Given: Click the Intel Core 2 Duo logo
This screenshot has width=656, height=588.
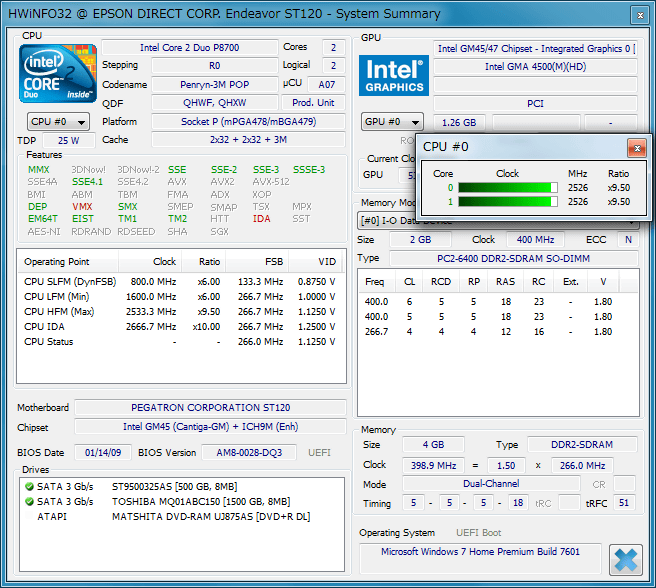Looking at the screenshot, I should pos(58,74).
